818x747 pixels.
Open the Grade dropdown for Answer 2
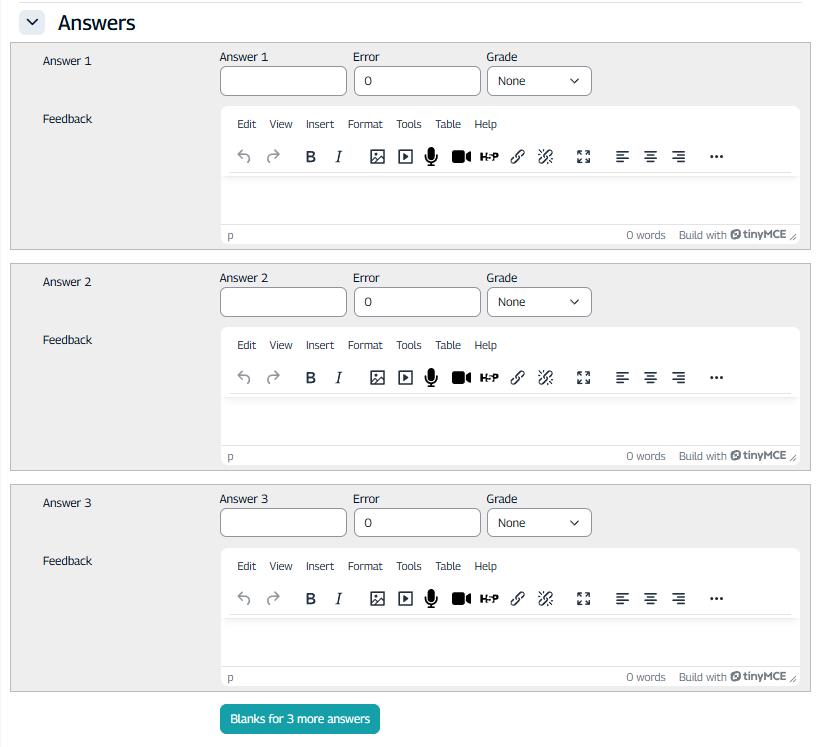(539, 302)
